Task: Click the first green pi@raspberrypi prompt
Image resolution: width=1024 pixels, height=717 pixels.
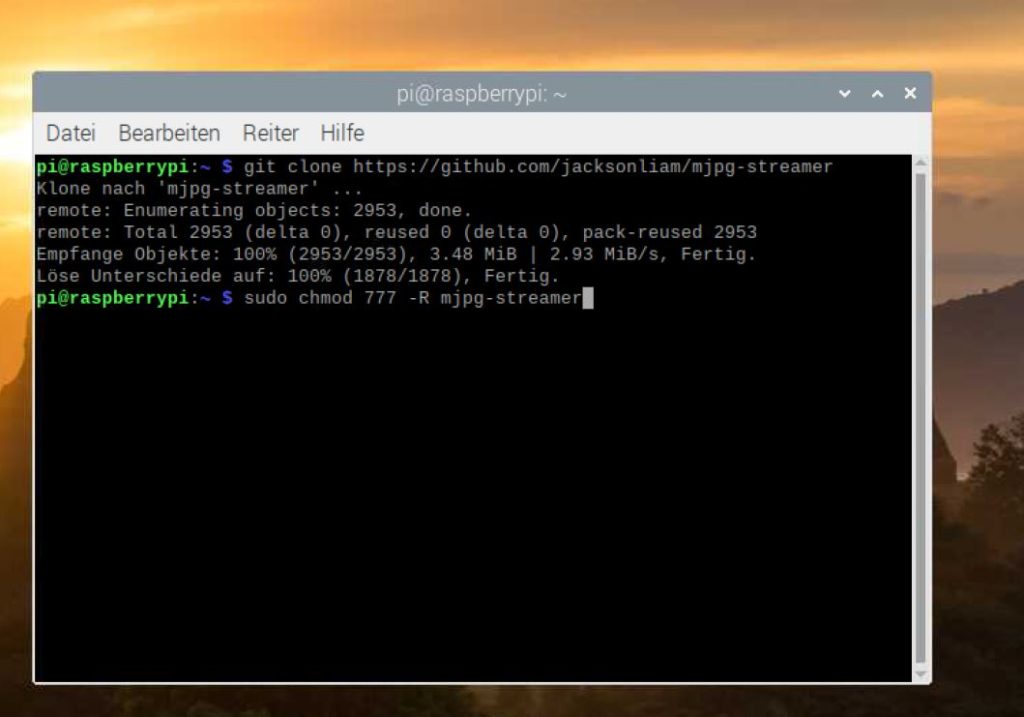Action: click(x=112, y=167)
